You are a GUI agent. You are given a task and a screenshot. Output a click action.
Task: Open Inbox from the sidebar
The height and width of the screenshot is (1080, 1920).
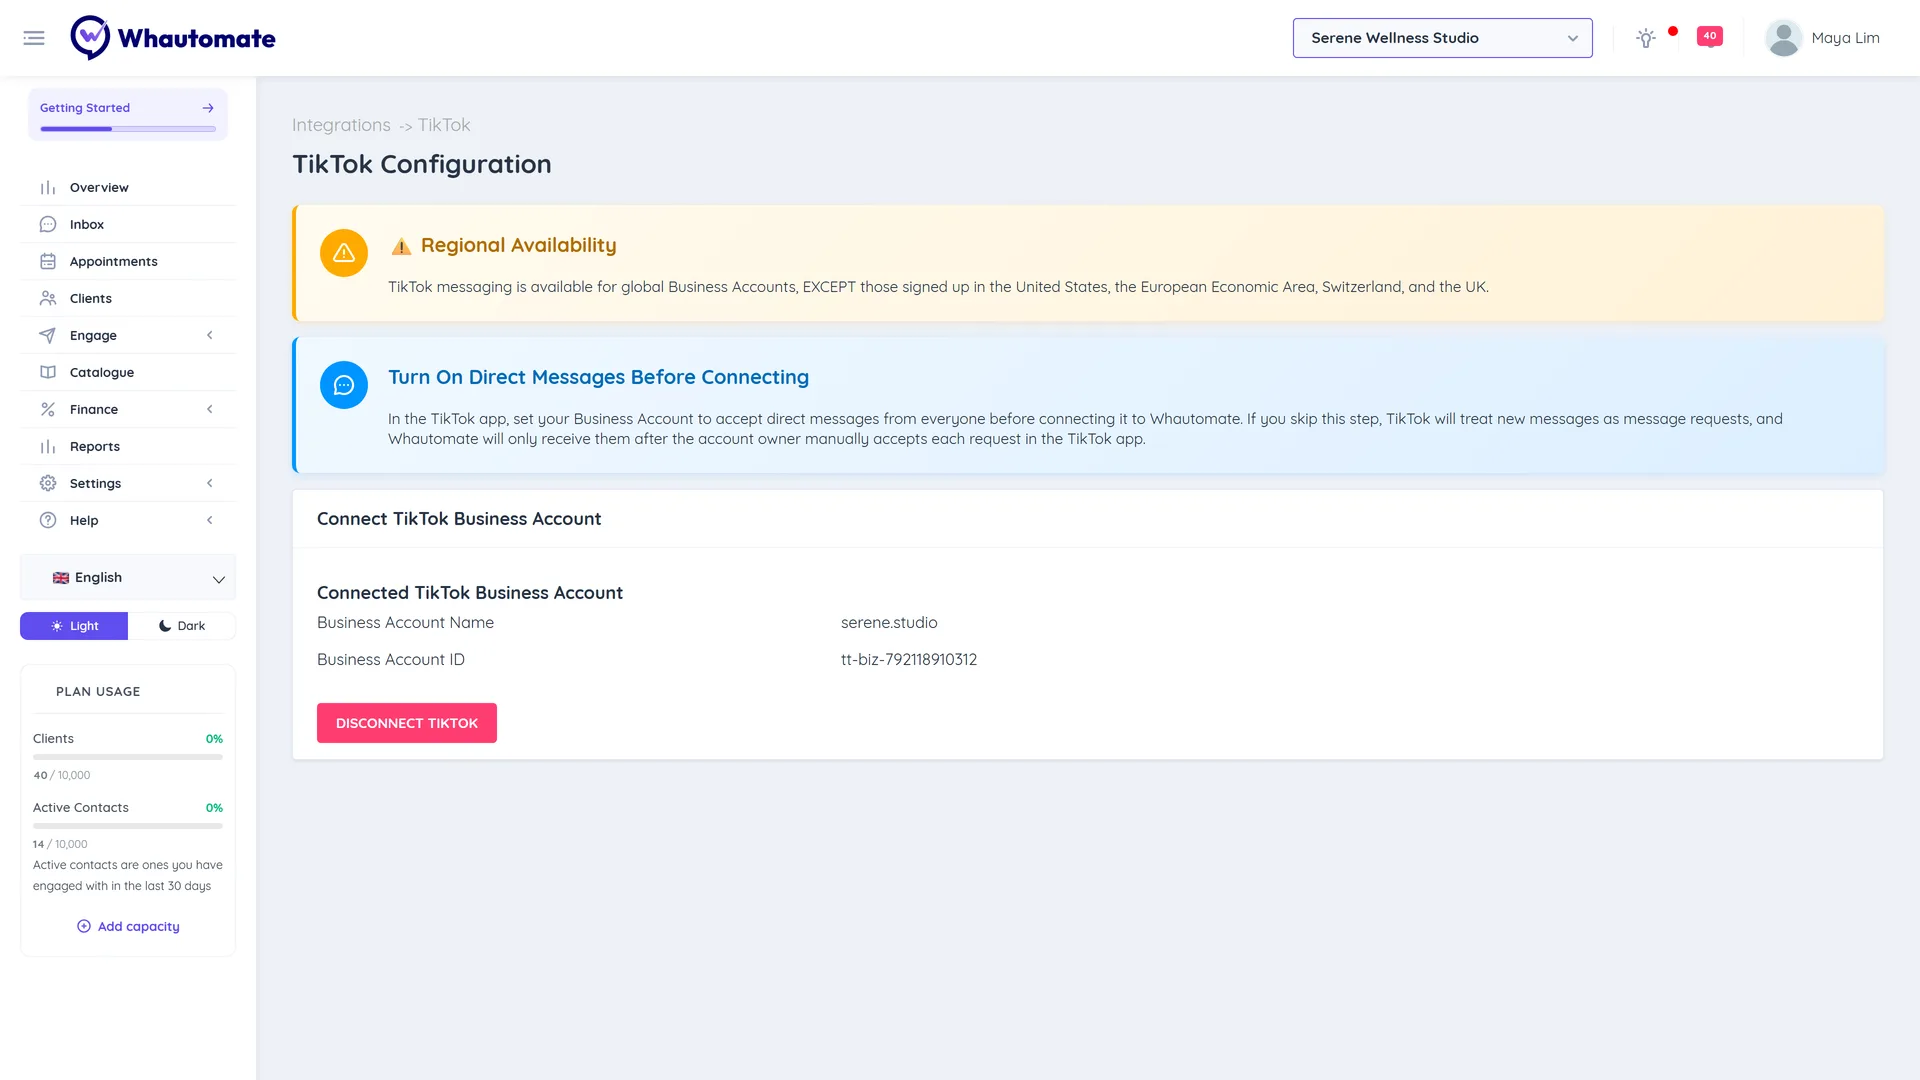[128, 225]
